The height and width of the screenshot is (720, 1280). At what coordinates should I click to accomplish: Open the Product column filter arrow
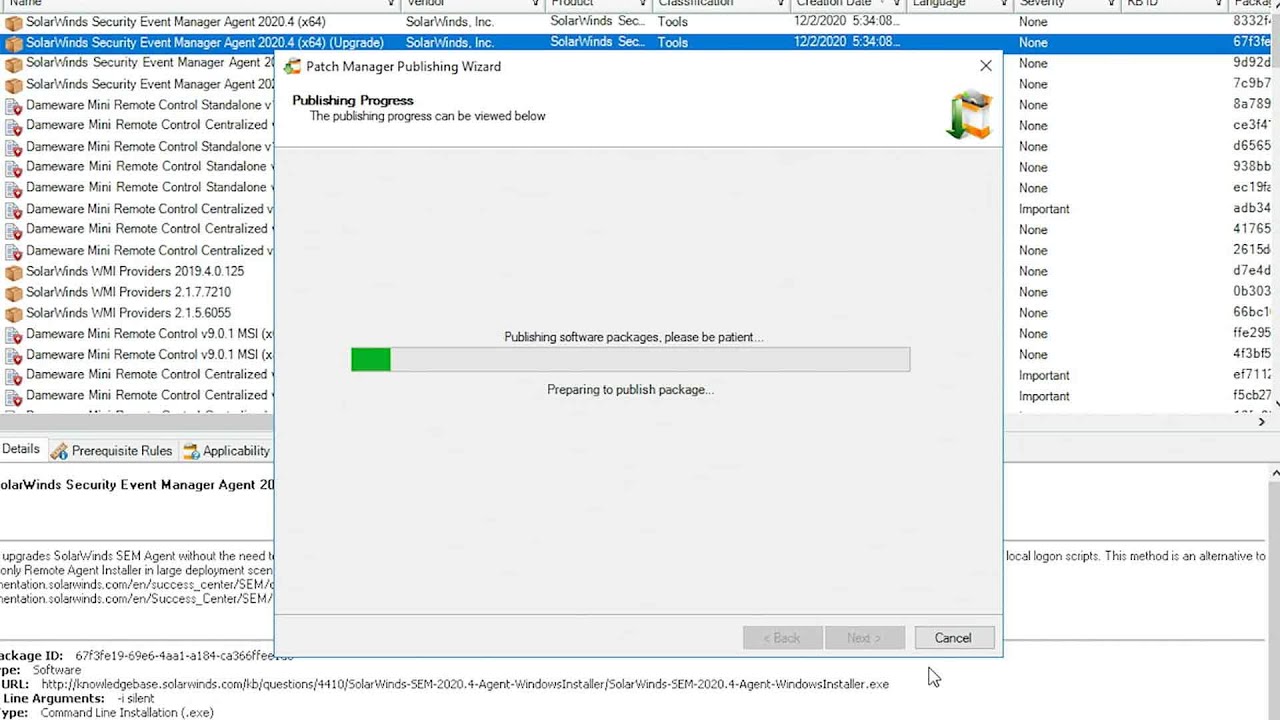click(x=643, y=4)
